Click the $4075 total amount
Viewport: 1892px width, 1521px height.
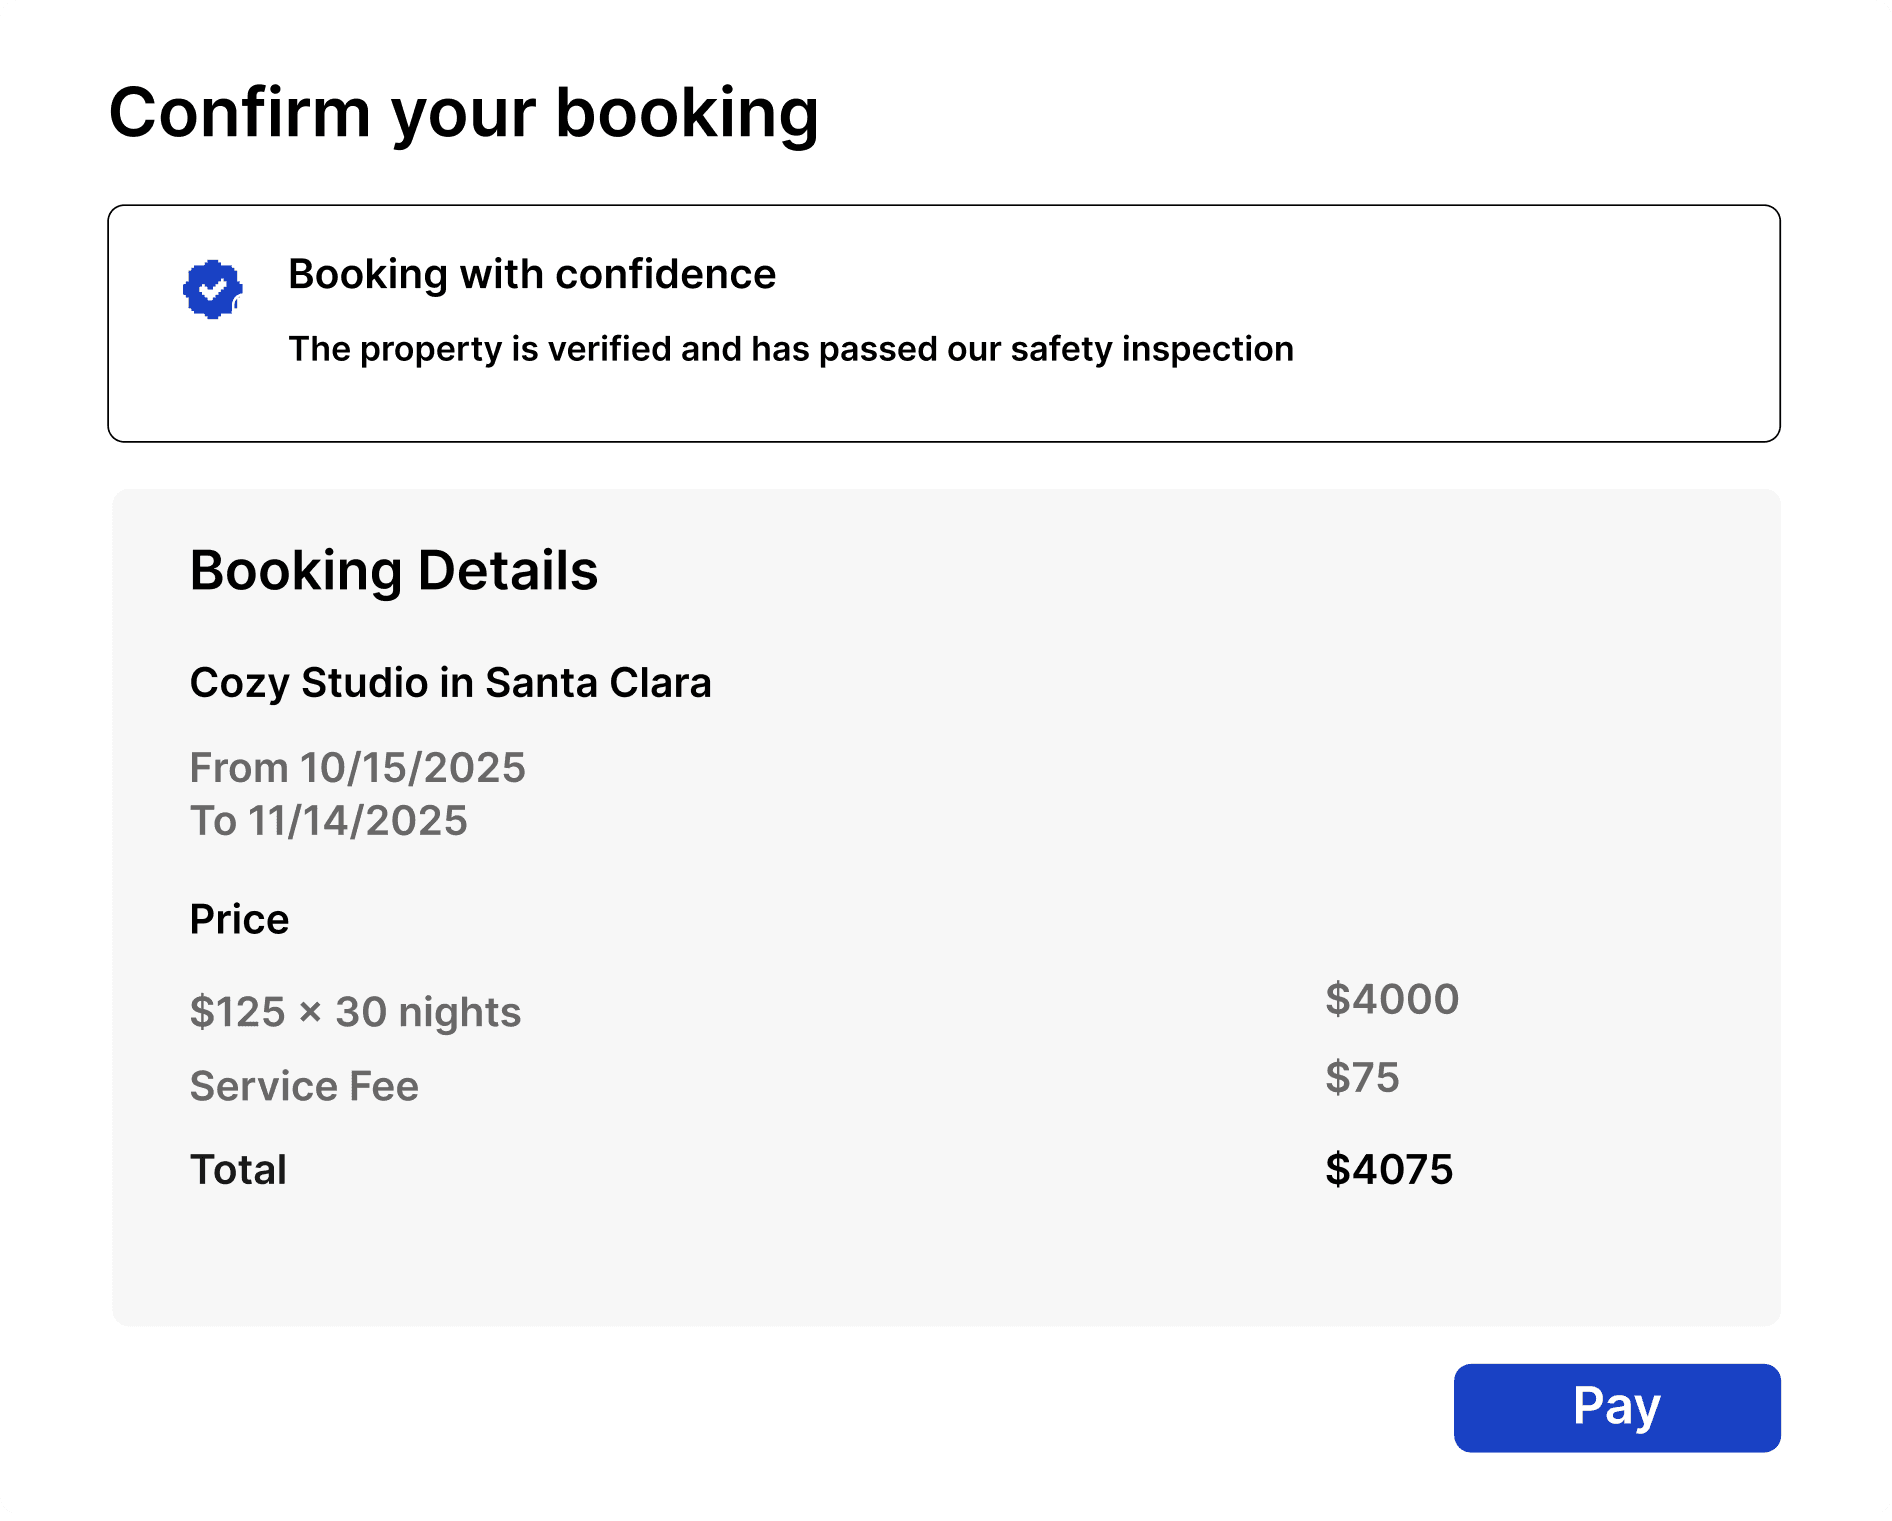coord(1388,1170)
